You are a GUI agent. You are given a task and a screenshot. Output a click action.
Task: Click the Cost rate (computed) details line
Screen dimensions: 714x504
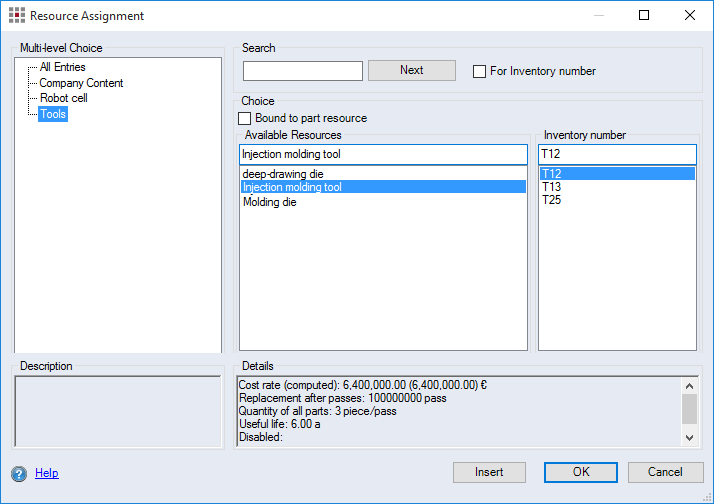click(362, 385)
